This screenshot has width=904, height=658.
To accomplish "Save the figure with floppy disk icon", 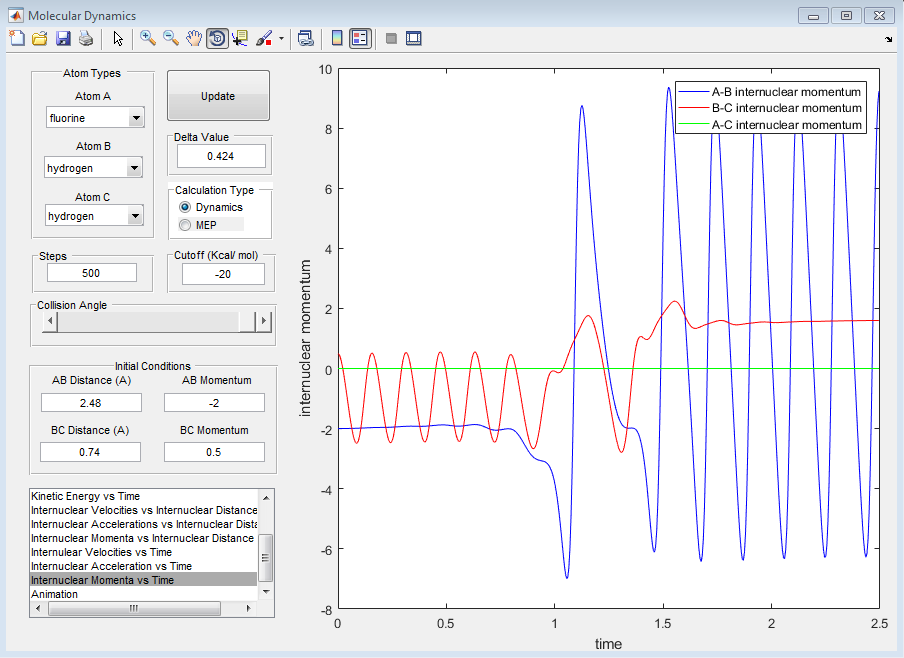I will [x=63, y=39].
